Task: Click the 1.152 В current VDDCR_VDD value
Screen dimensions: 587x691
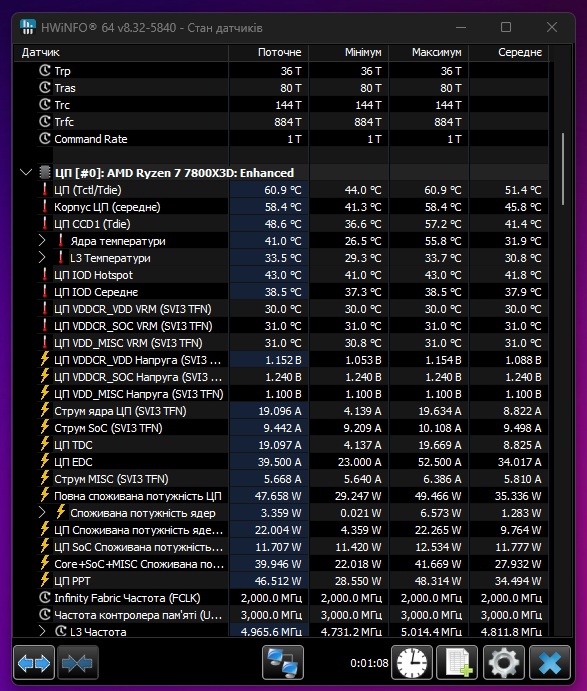Action: [x=283, y=360]
